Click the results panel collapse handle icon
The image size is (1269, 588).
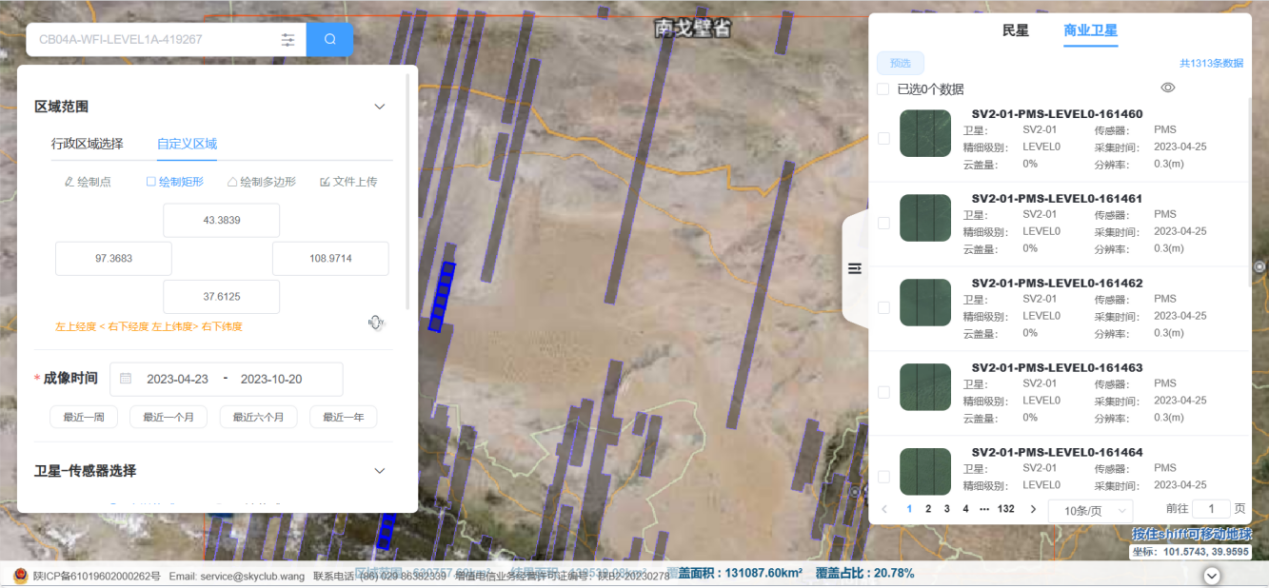pyautogui.click(x=855, y=268)
